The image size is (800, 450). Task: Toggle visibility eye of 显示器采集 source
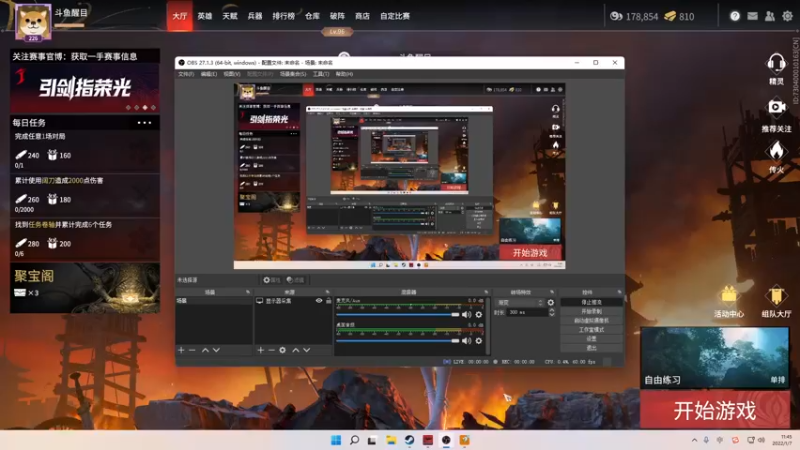319,301
